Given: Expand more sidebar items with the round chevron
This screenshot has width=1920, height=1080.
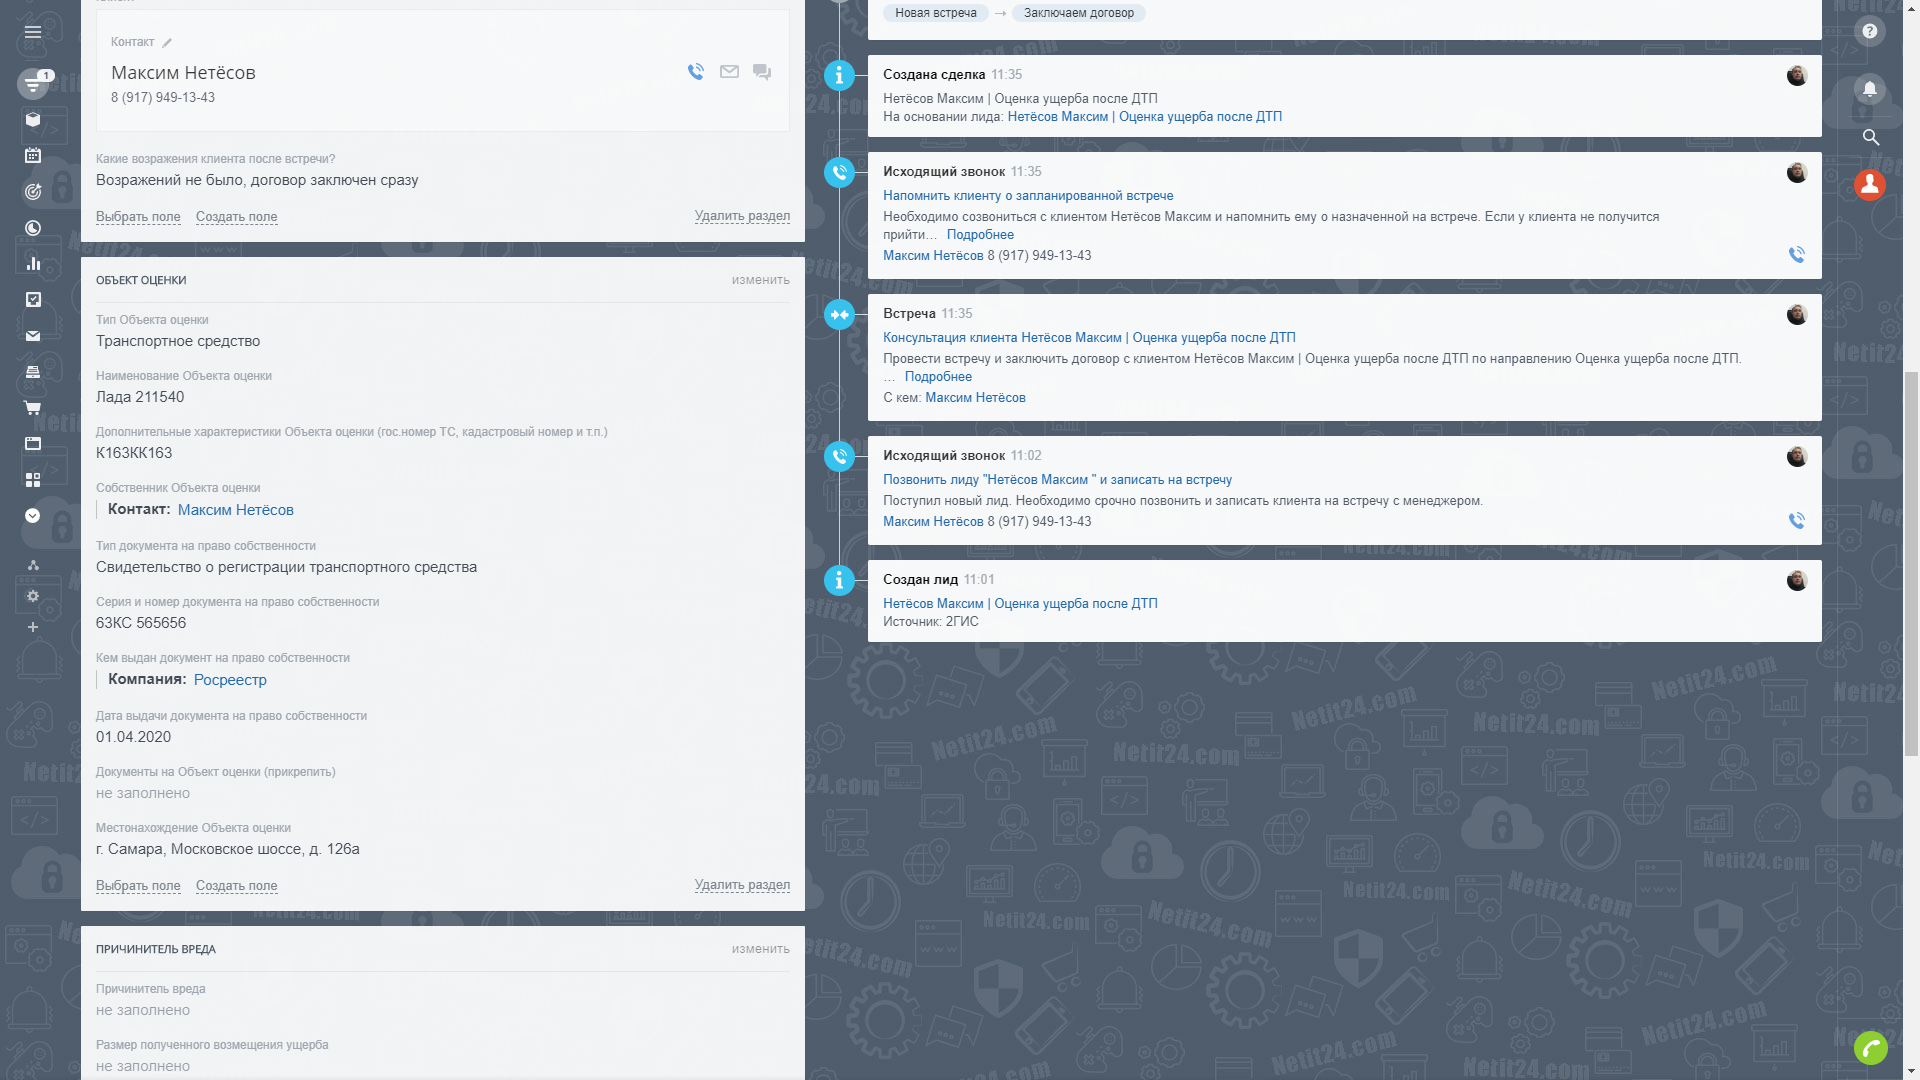Looking at the screenshot, I should pyautogui.click(x=33, y=516).
